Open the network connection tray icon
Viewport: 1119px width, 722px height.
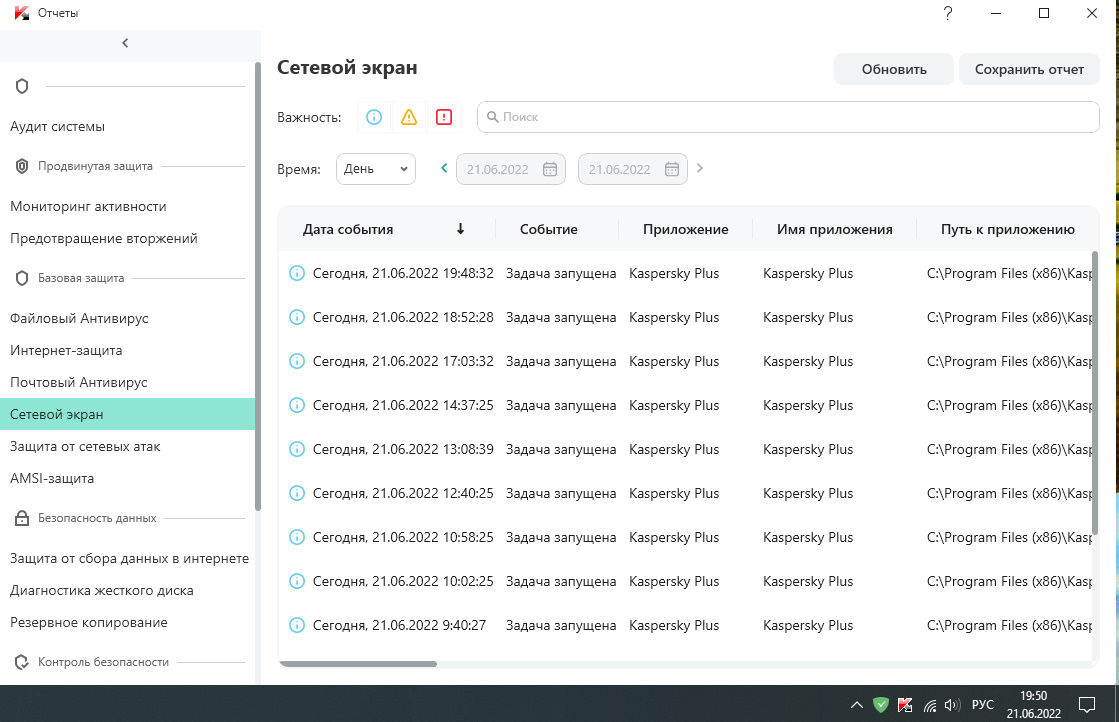click(929, 706)
